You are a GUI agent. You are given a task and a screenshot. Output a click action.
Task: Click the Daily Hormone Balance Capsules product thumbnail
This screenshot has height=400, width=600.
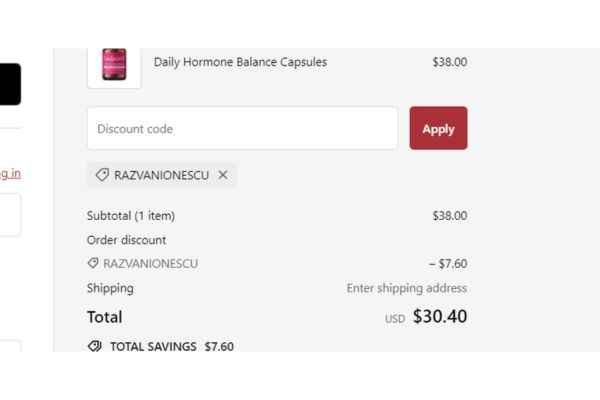[x=114, y=65]
